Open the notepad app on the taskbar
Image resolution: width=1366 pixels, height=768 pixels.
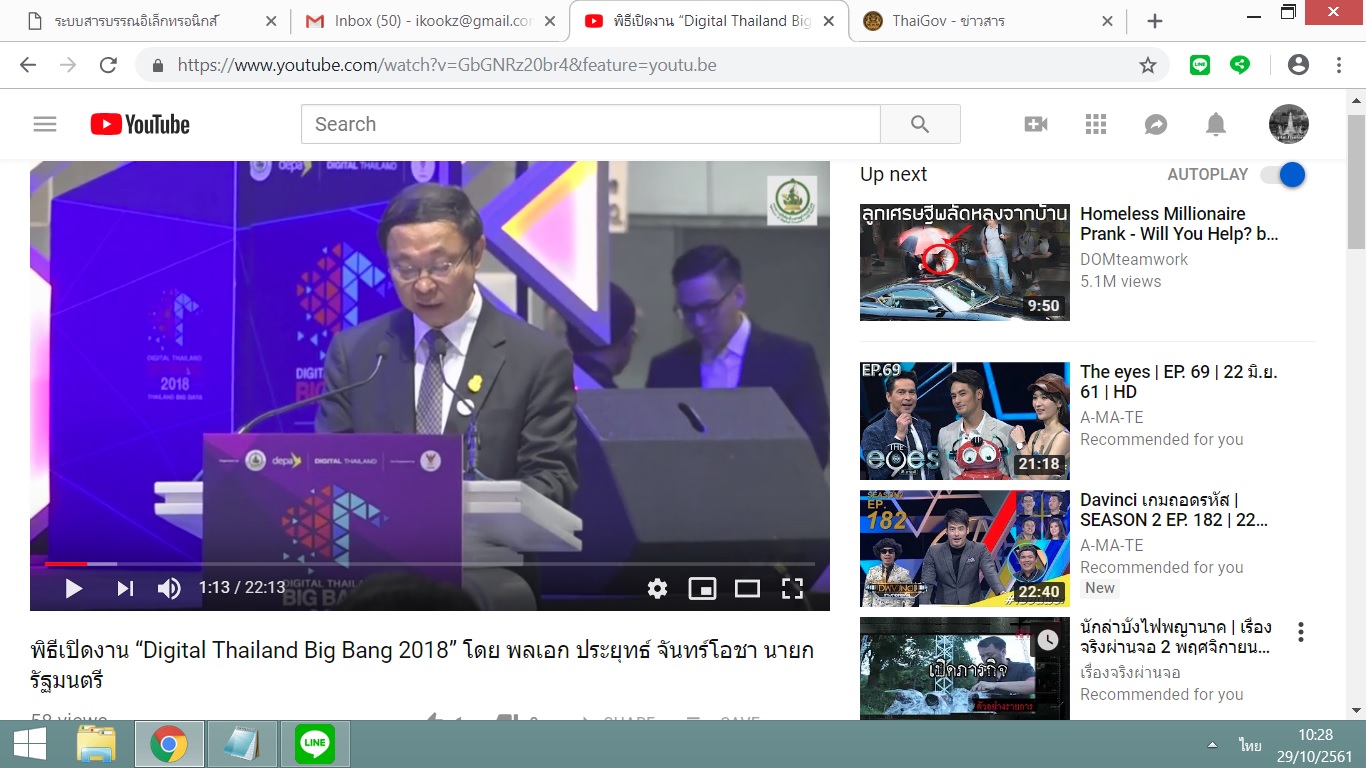point(242,744)
